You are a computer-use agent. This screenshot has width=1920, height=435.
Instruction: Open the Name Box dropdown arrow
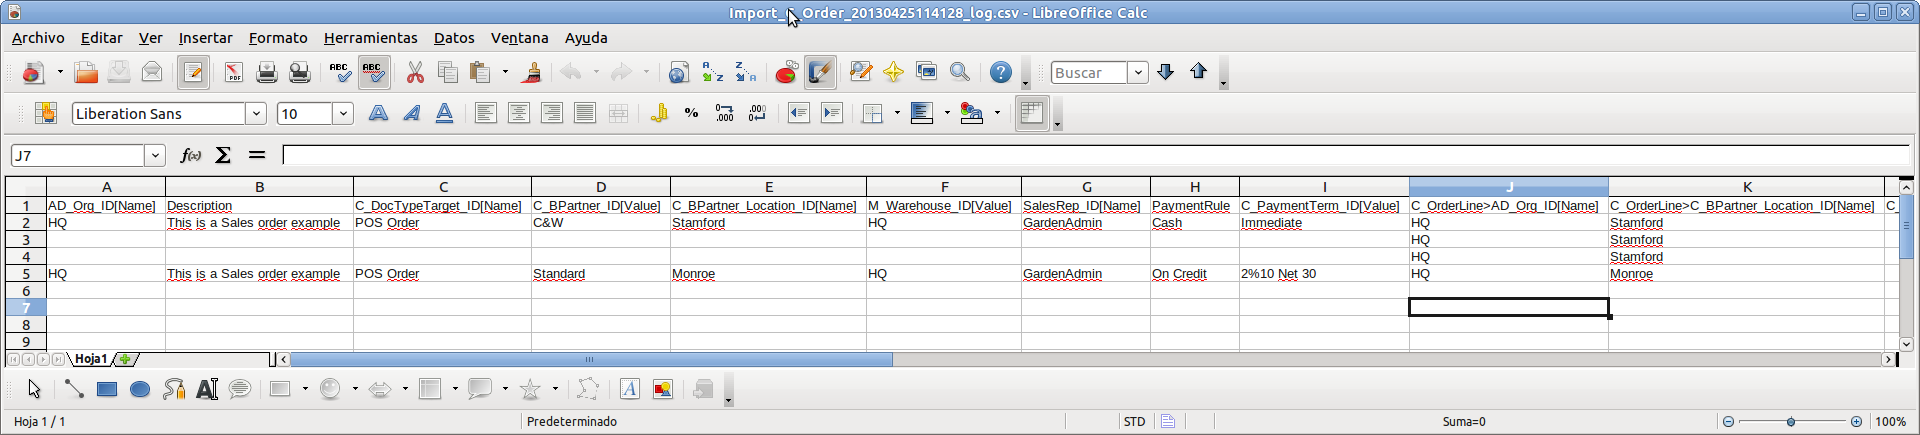155,156
